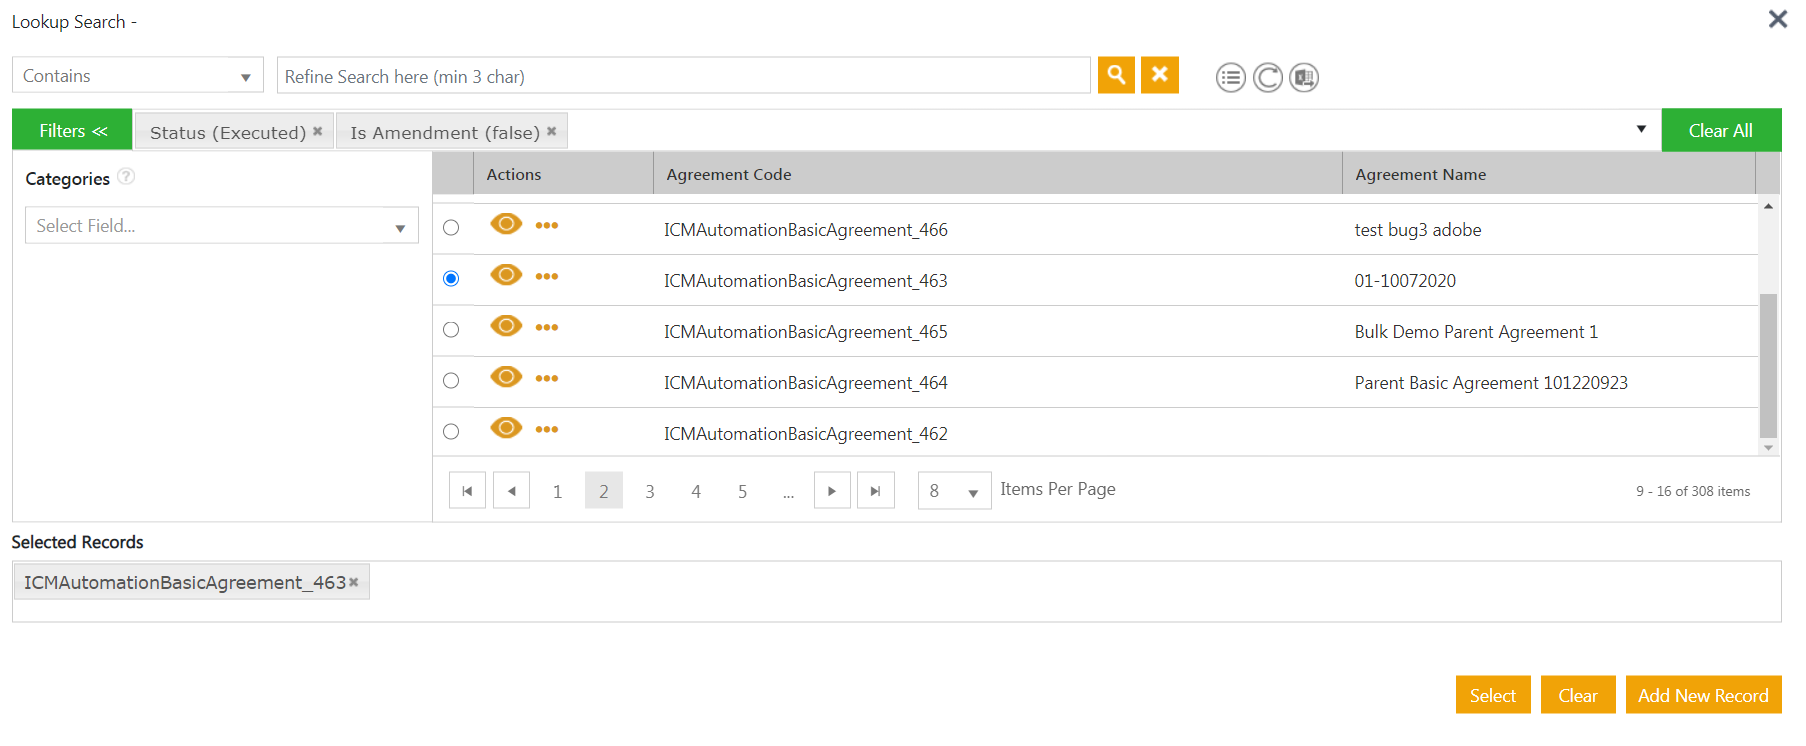The image size is (1806, 746).
Task: Jump to page 5 in pagination
Action: [742, 491]
